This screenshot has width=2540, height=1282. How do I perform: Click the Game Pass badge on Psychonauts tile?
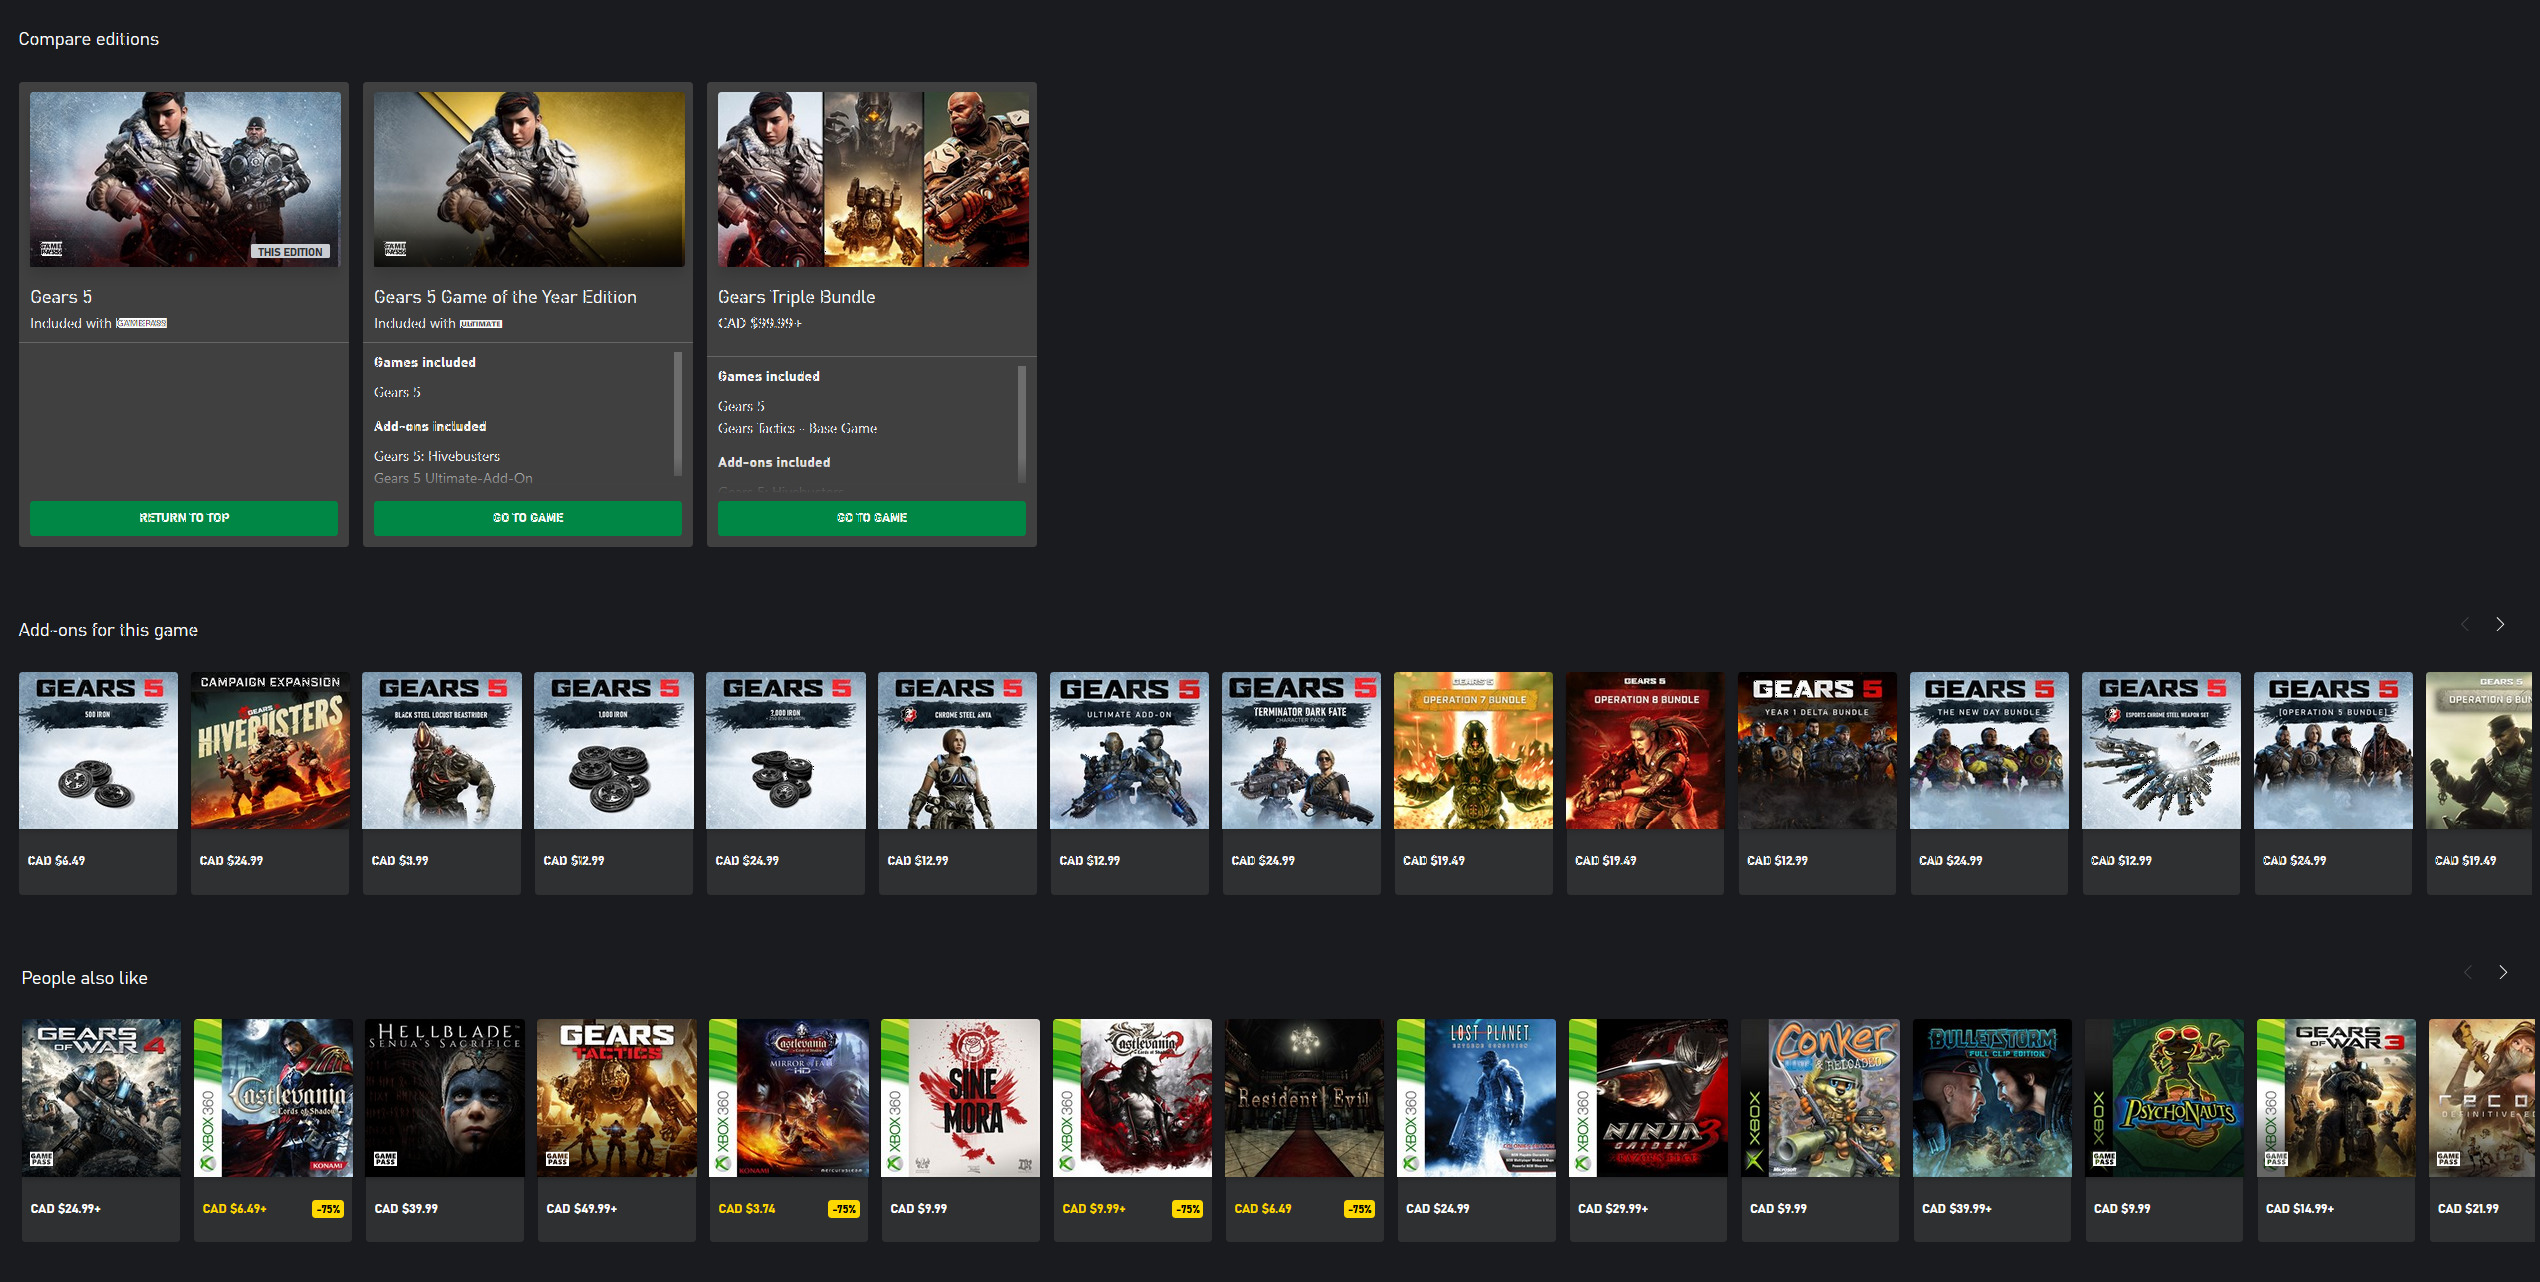2104,1158
